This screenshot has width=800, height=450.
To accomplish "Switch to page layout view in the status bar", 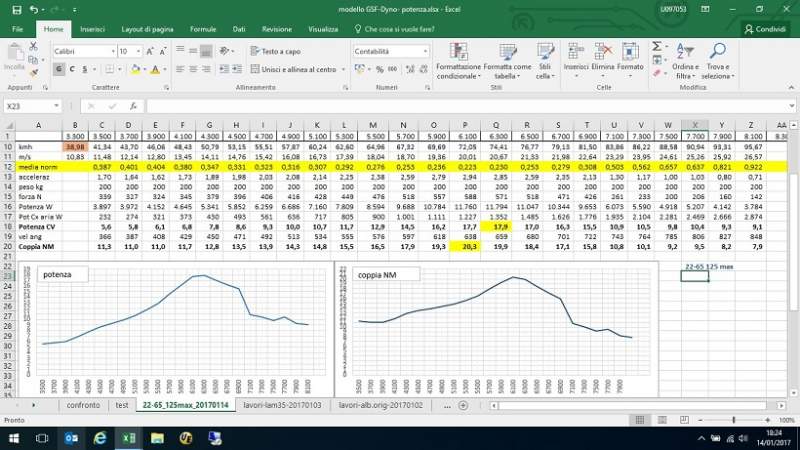I will click(x=662, y=420).
